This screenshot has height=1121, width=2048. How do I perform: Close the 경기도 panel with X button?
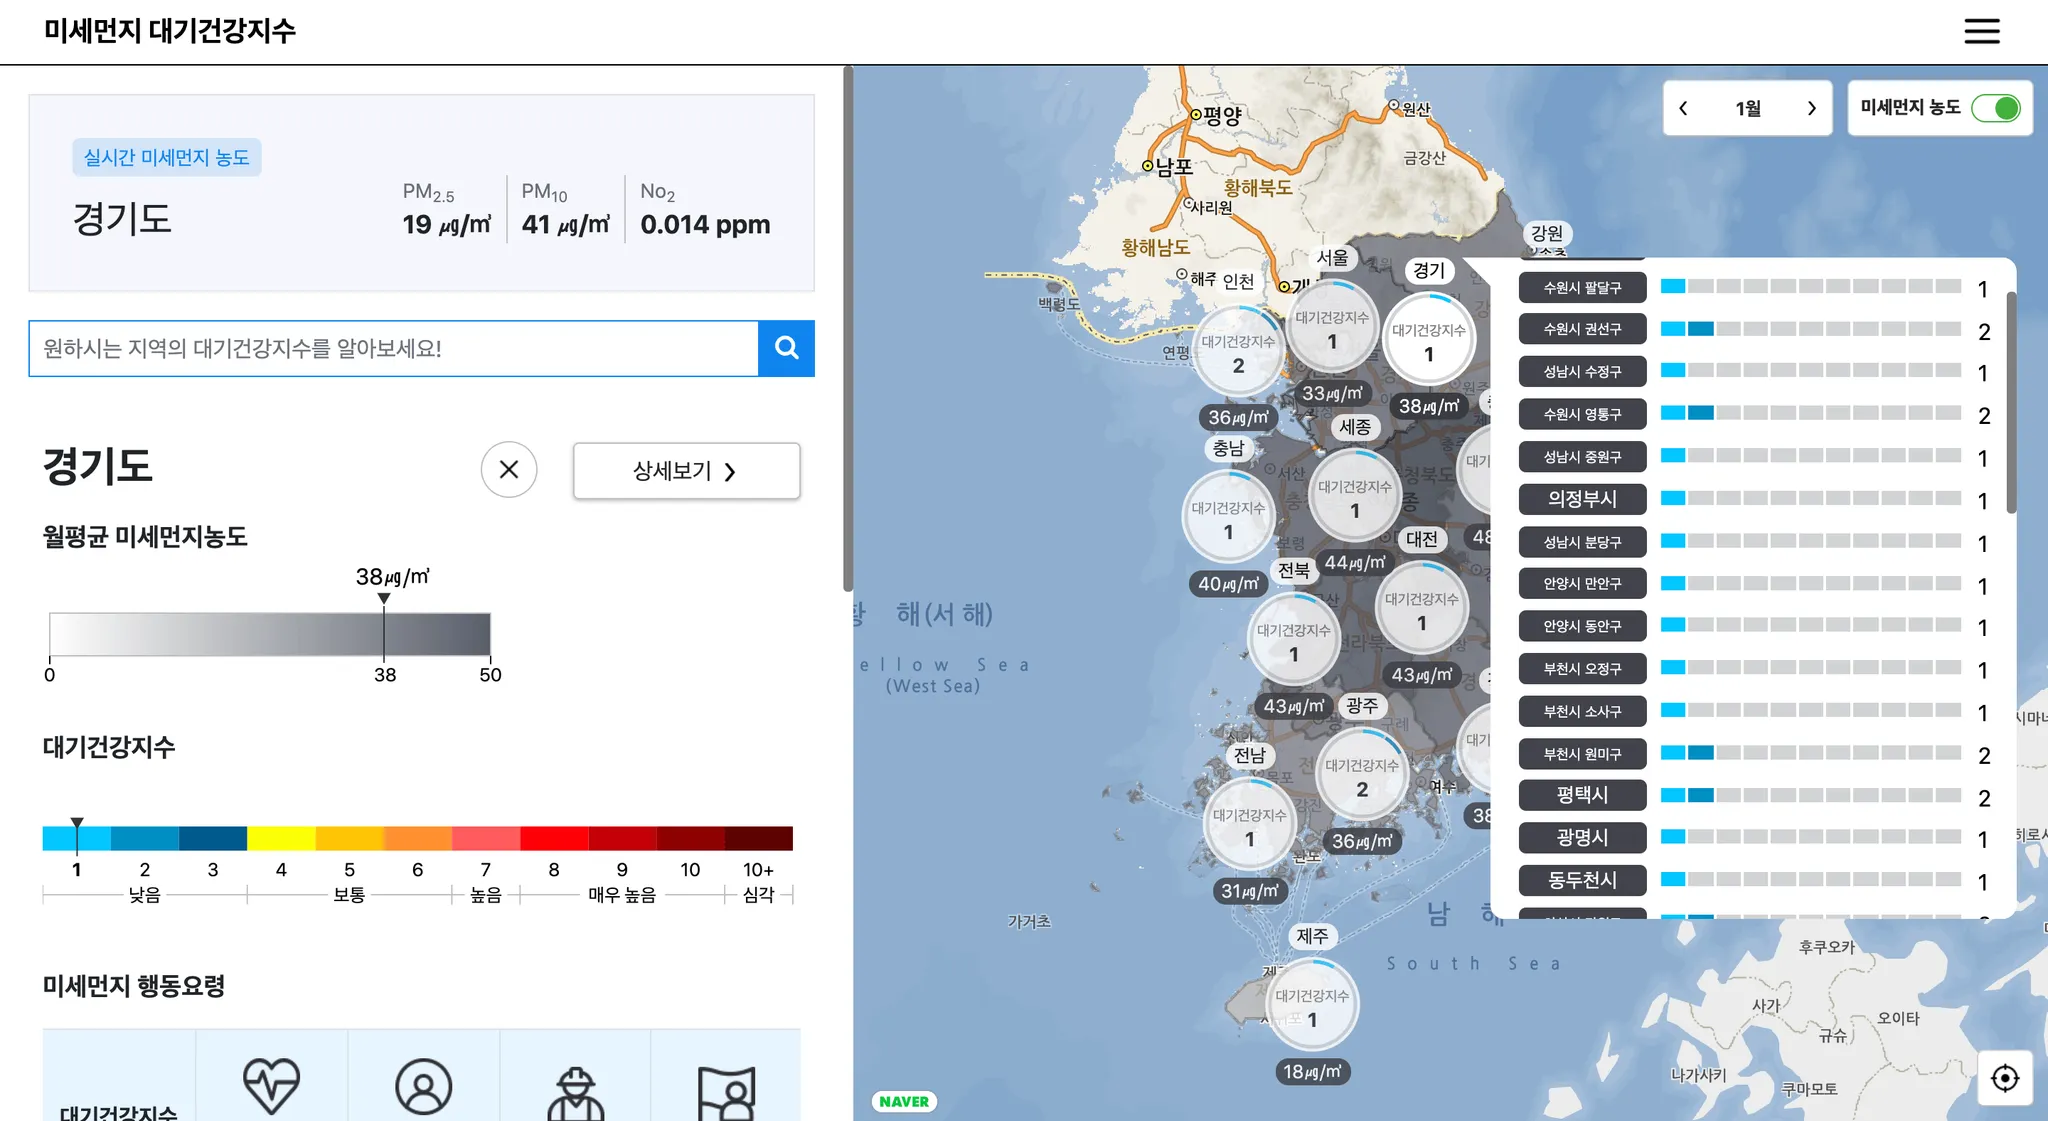[509, 470]
